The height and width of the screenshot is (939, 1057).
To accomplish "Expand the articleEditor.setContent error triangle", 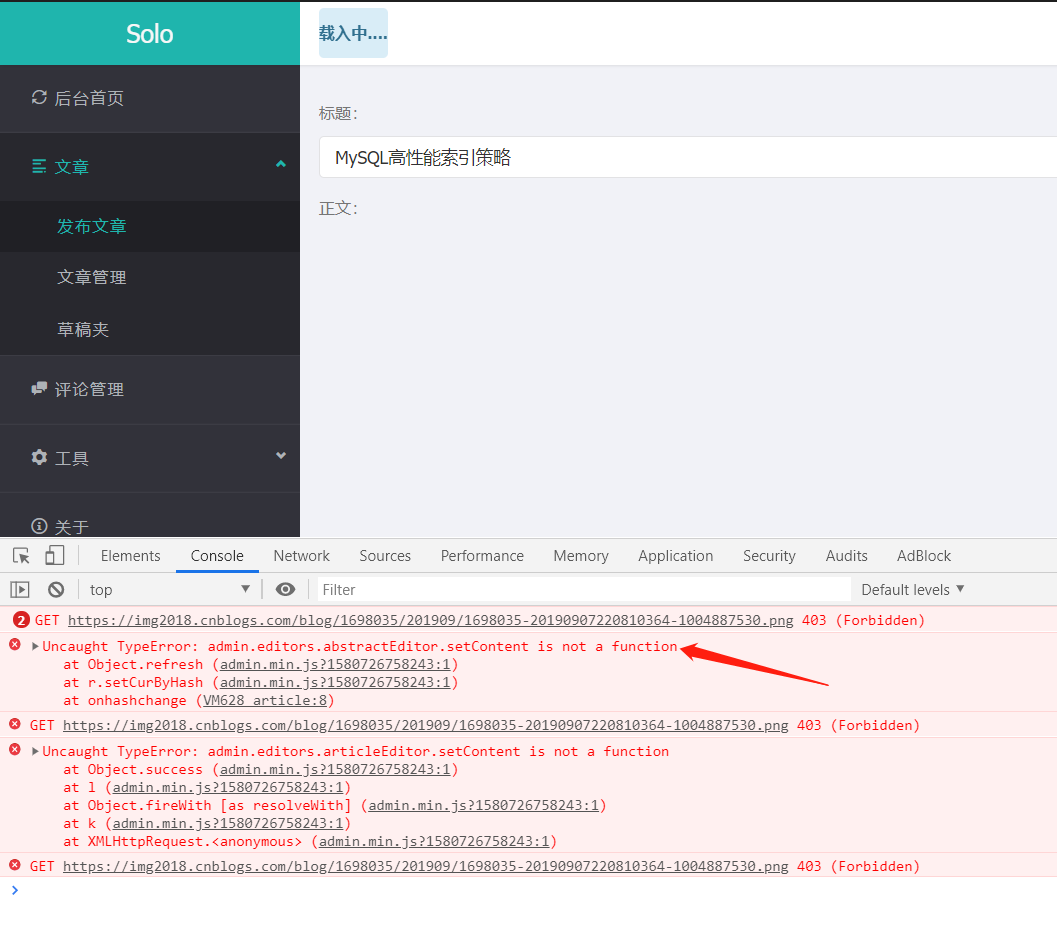I will 35,751.
